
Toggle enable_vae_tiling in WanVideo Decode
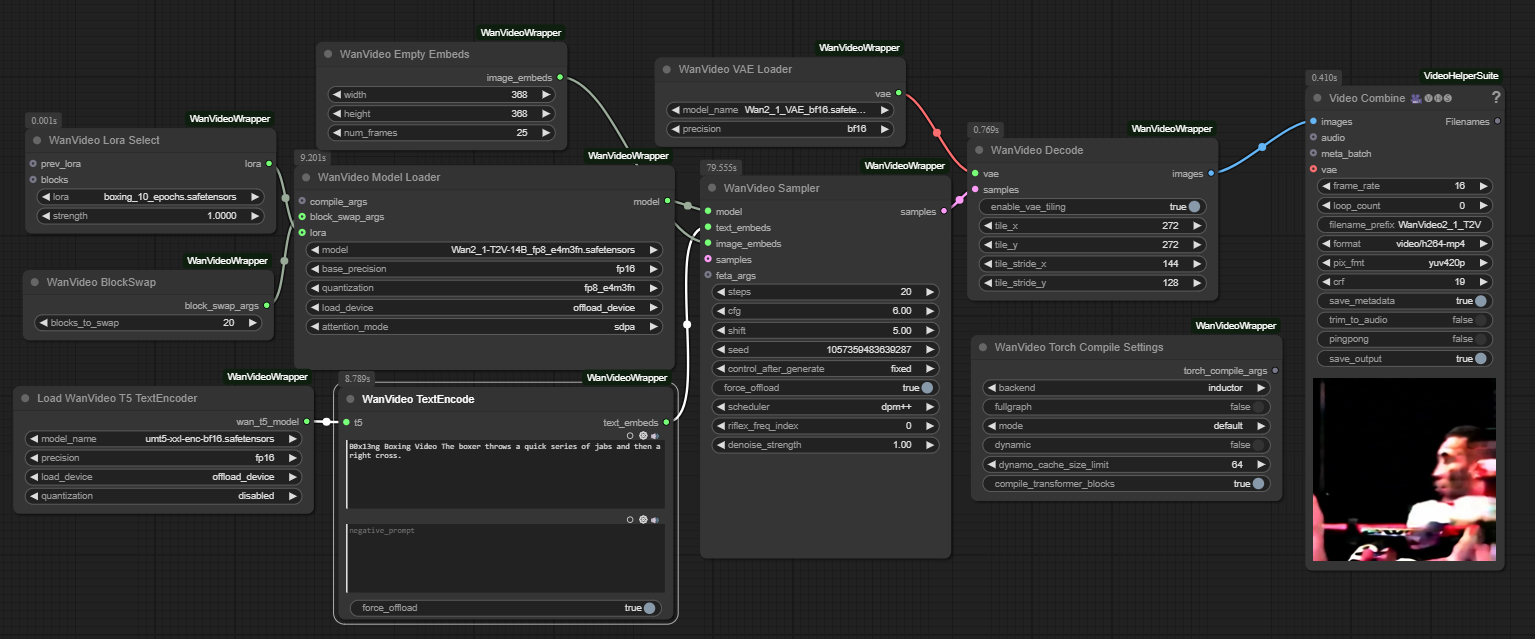(1194, 206)
